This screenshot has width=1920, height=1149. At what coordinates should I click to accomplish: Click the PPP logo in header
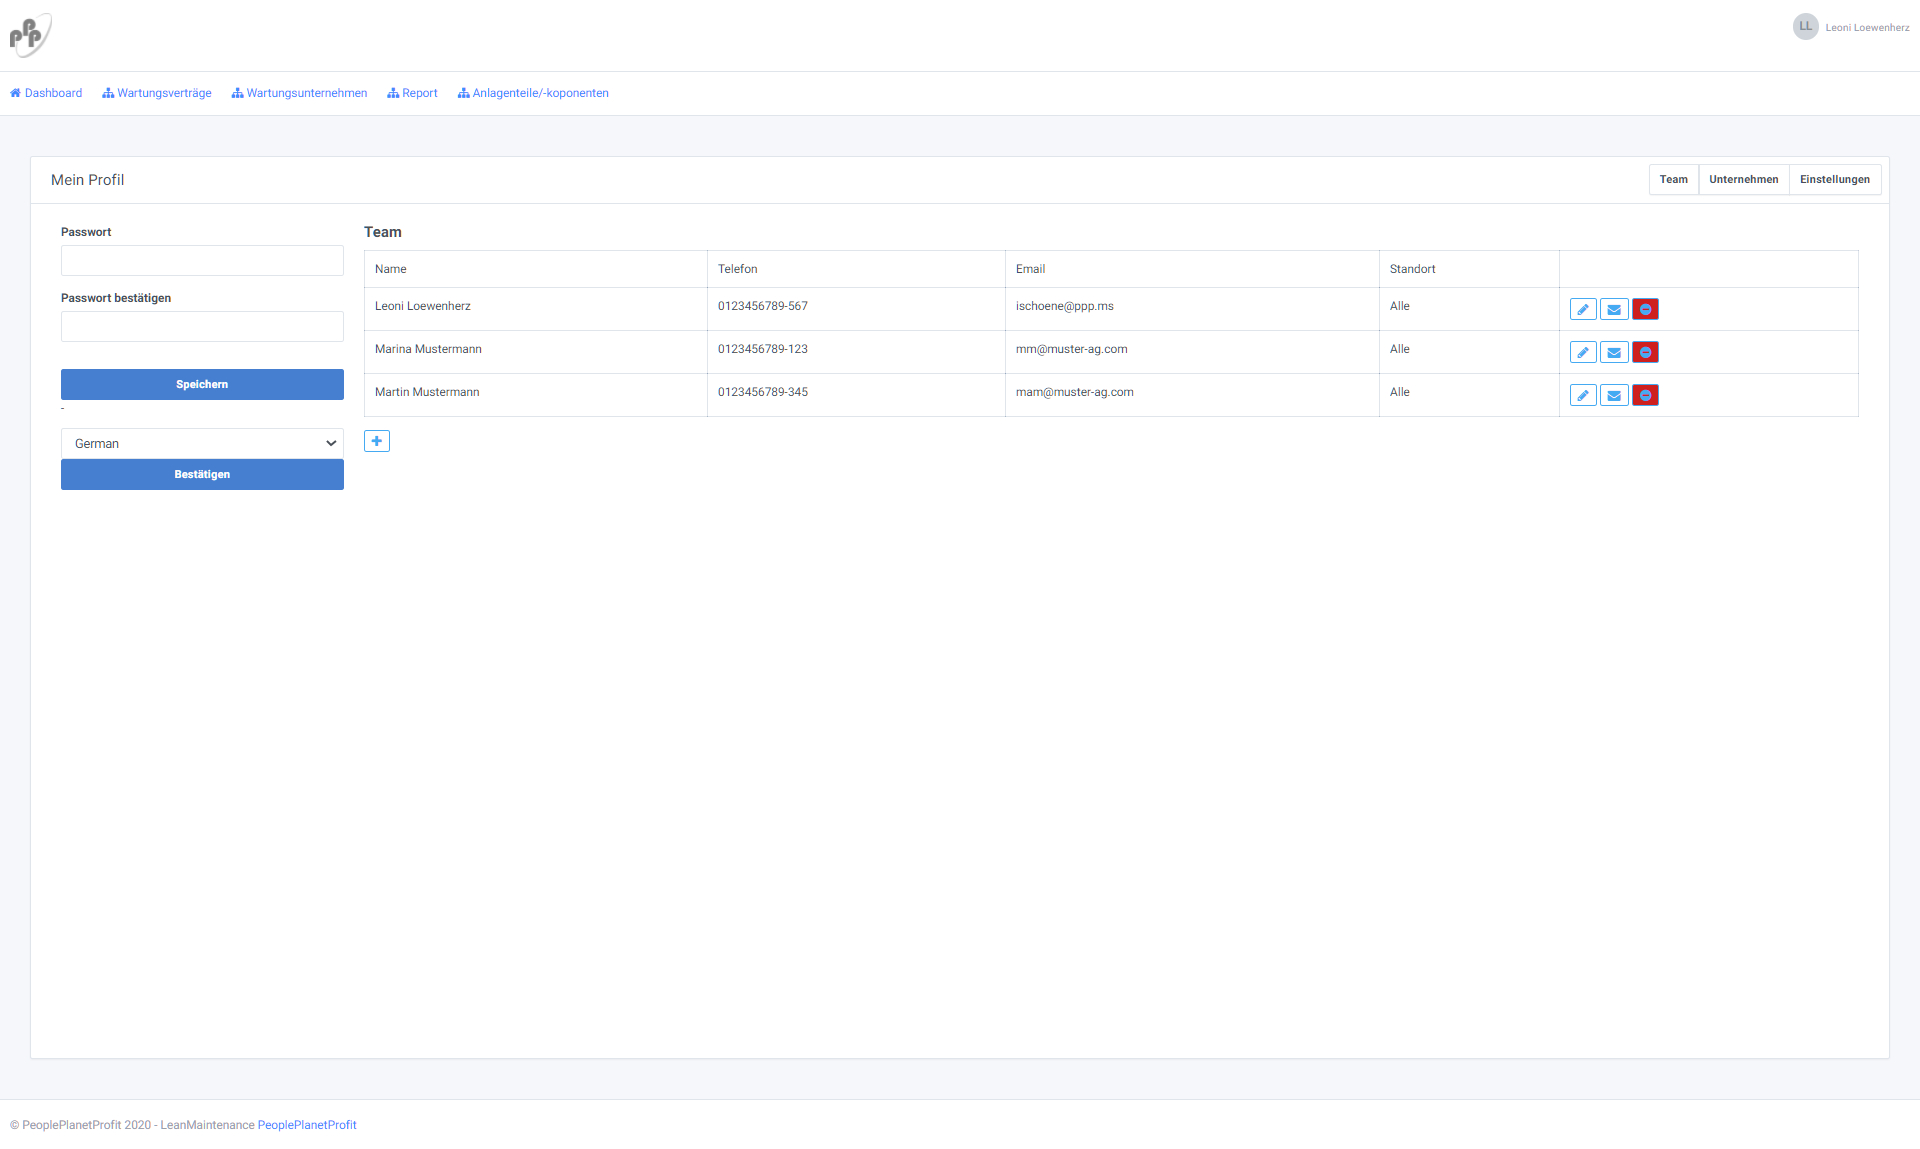(x=30, y=35)
